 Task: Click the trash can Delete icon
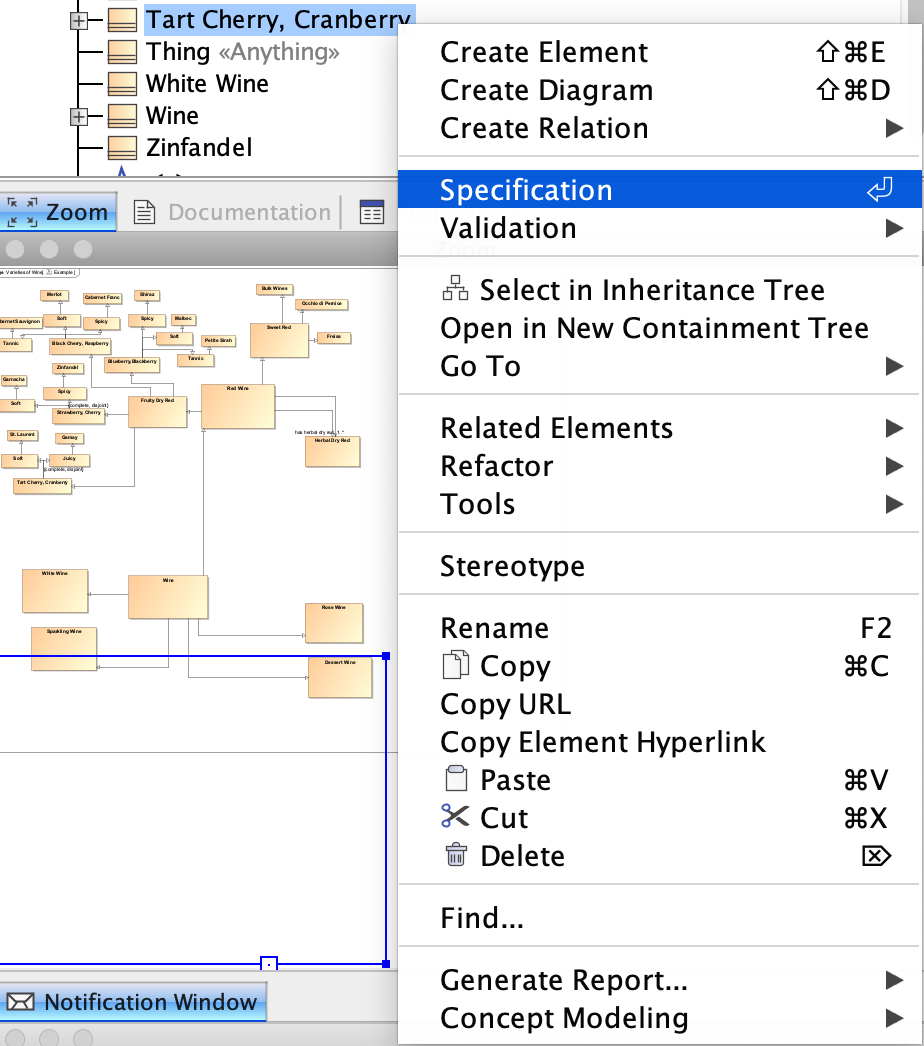[455, 855]
